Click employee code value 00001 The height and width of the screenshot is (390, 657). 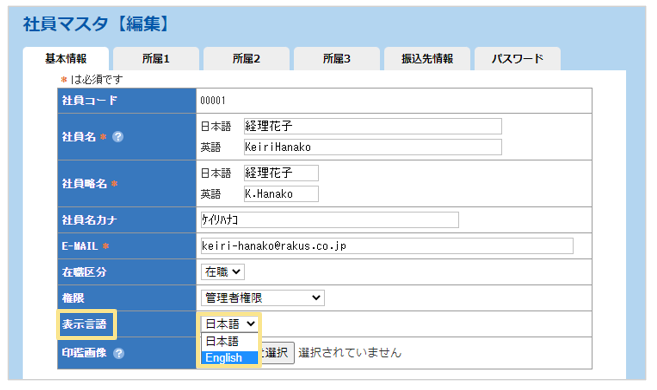213,101
